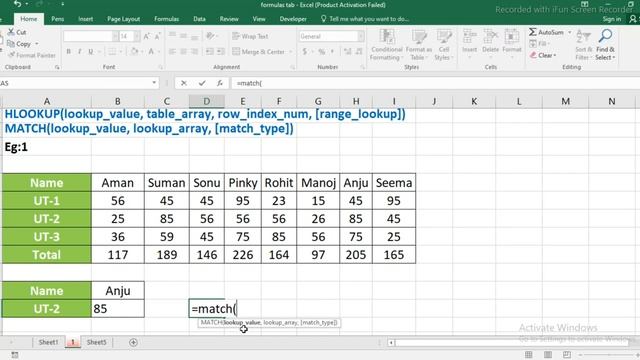Add a new sheet with plus button
The width and height of the screenshot is (640, 360).
pyautogui.click(x=133, y=342)
